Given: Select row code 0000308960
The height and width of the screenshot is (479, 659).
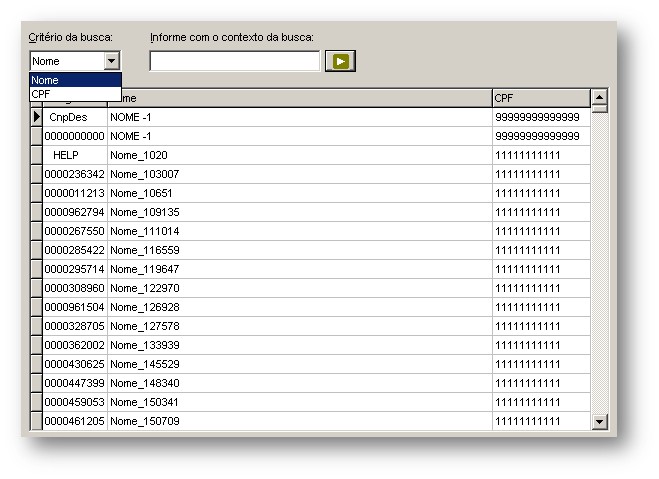Looking at the screenshot, I should 75,288.
